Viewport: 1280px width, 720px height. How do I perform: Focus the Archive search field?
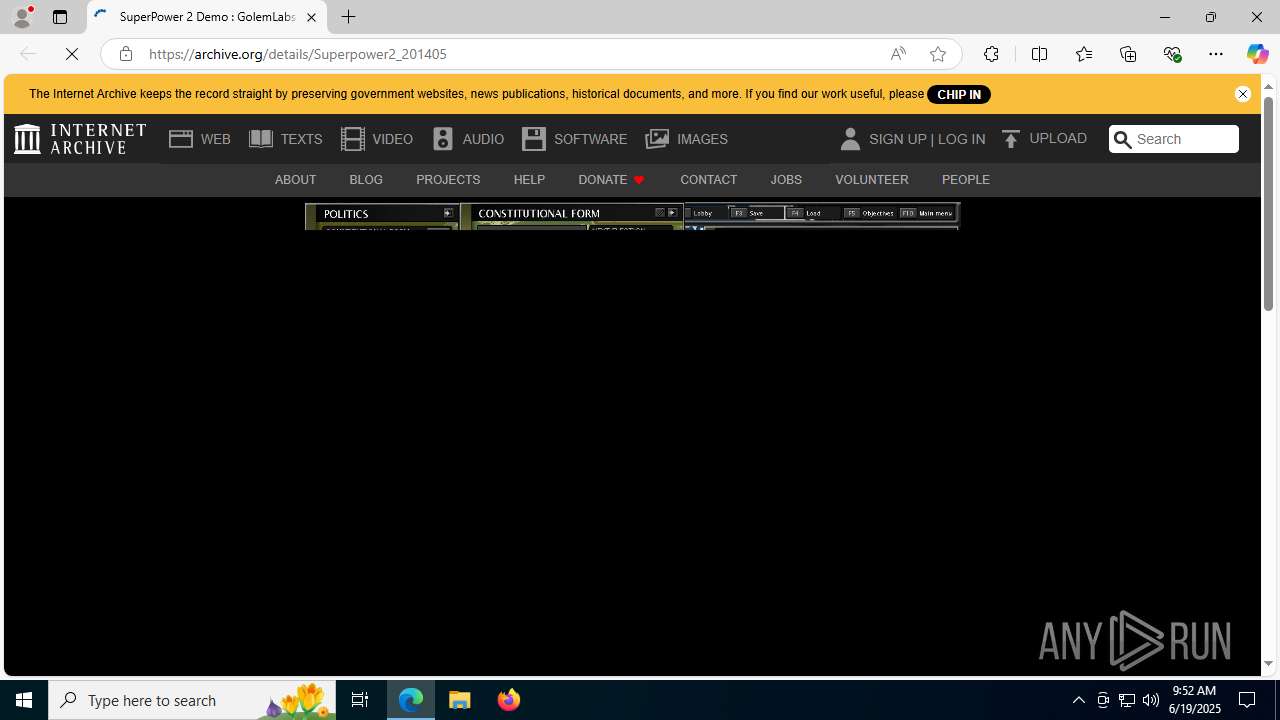coord(1183,139)
